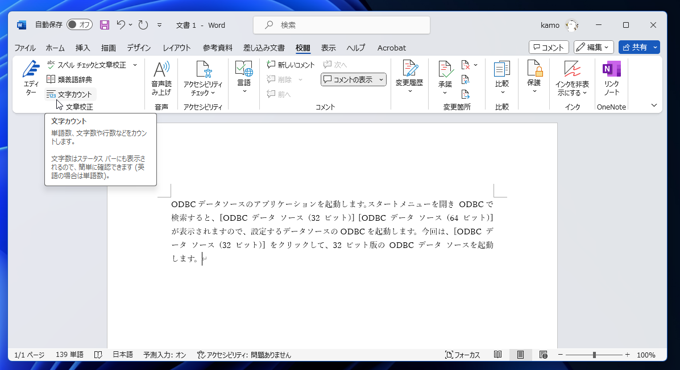
Task: Switch to フォーカス focus mode
Action: [463, 355]
